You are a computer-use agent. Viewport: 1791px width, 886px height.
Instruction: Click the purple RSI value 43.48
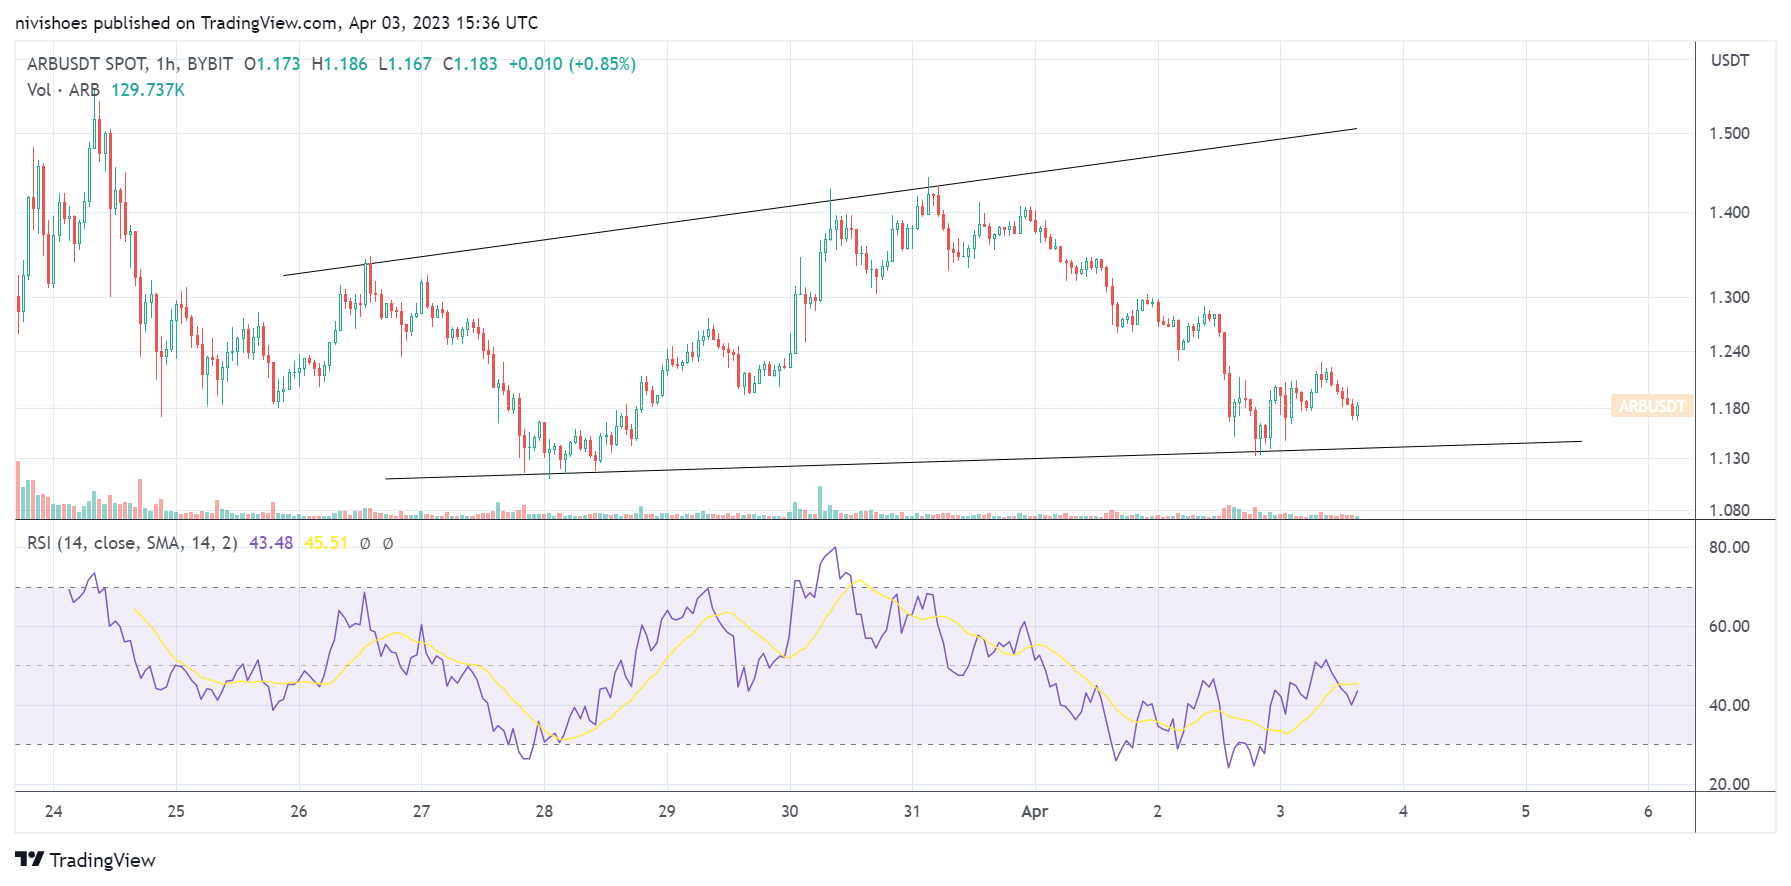(x=271, y=543)
